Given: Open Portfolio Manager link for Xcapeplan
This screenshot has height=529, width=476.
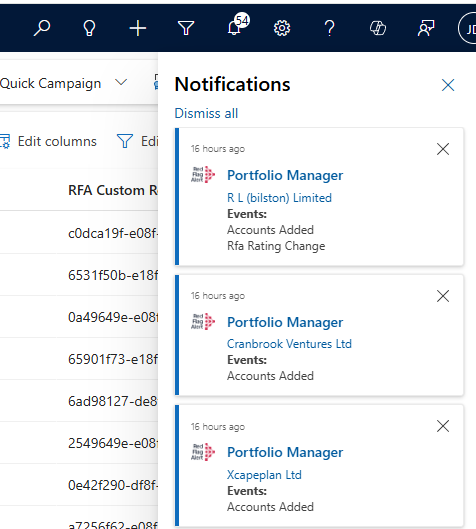Looking at the screenshot, I should click(x=285, y=452).
